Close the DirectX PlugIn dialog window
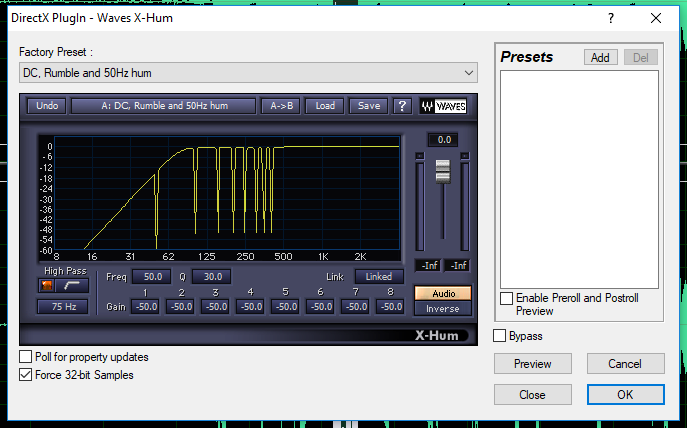This screenshot has height=428, width=687. [x=656, y=18]
